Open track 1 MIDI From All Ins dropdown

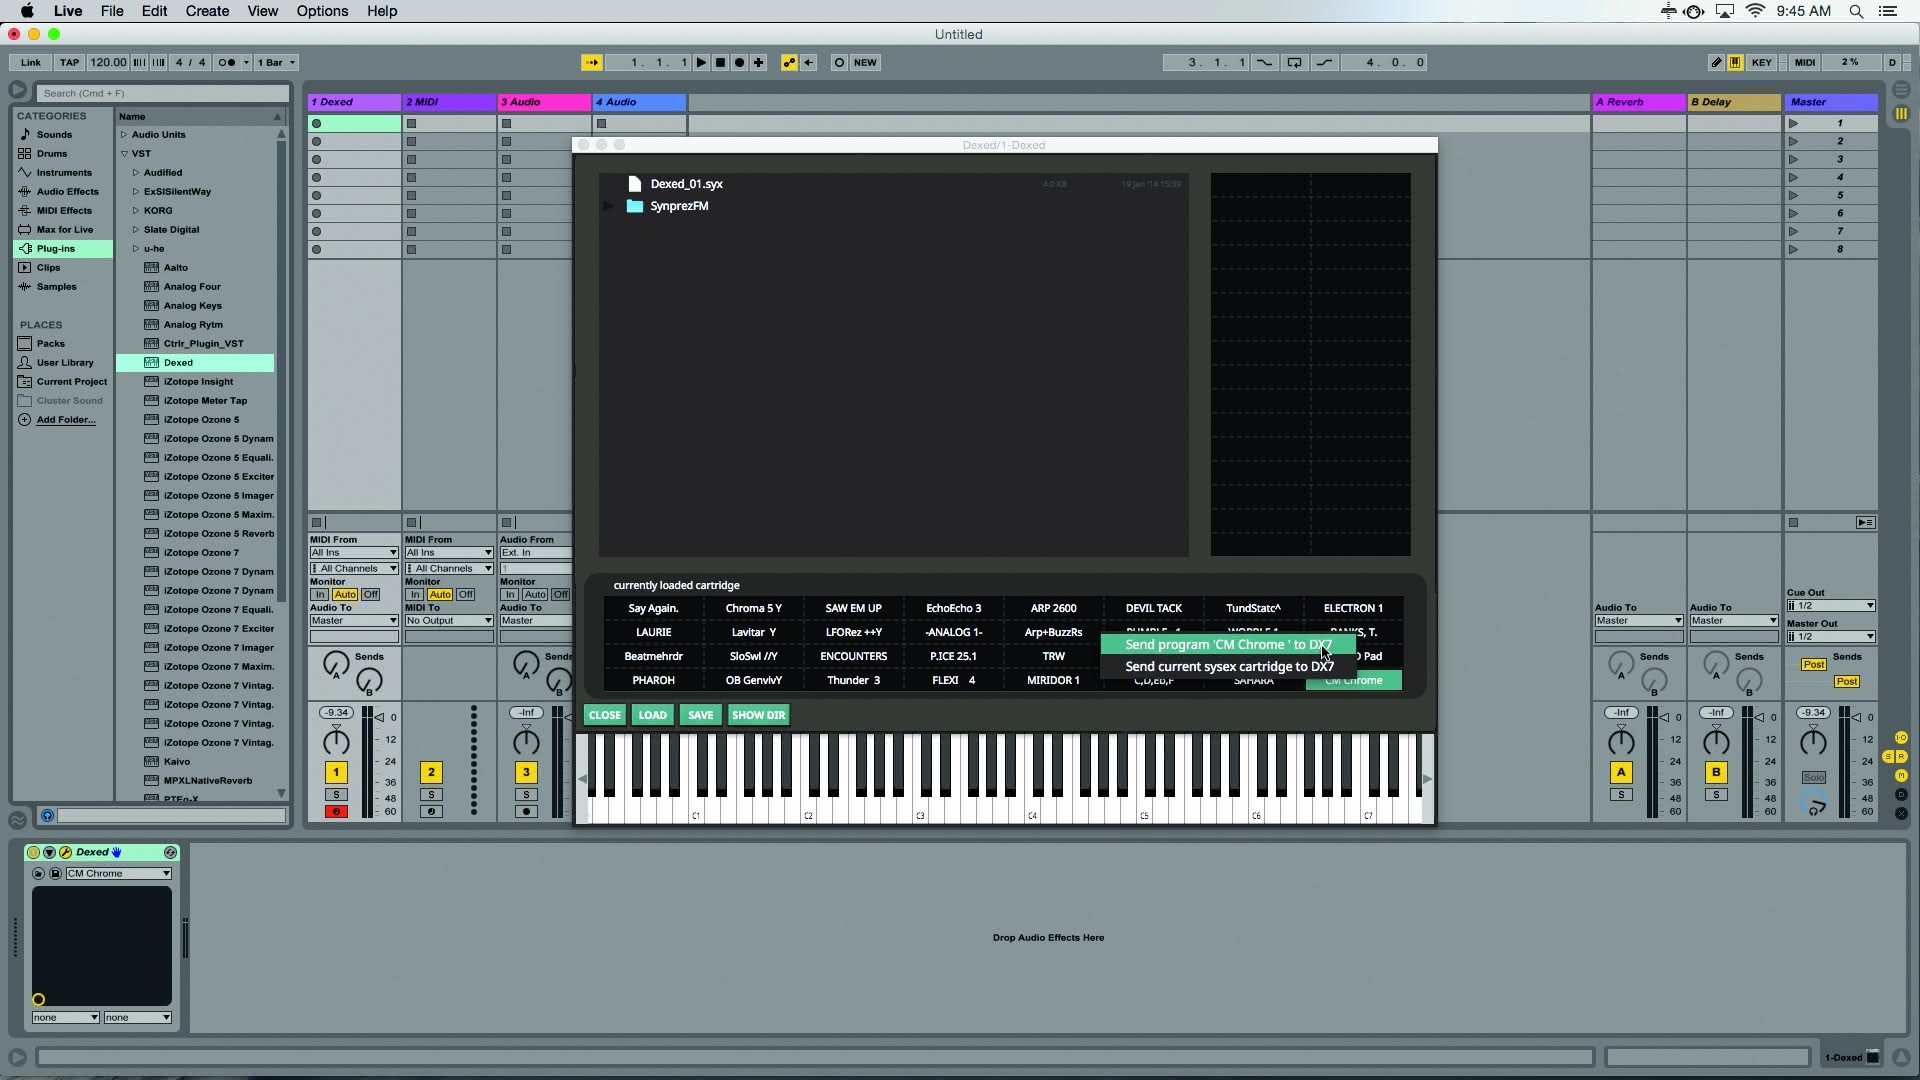click(354, 552)
